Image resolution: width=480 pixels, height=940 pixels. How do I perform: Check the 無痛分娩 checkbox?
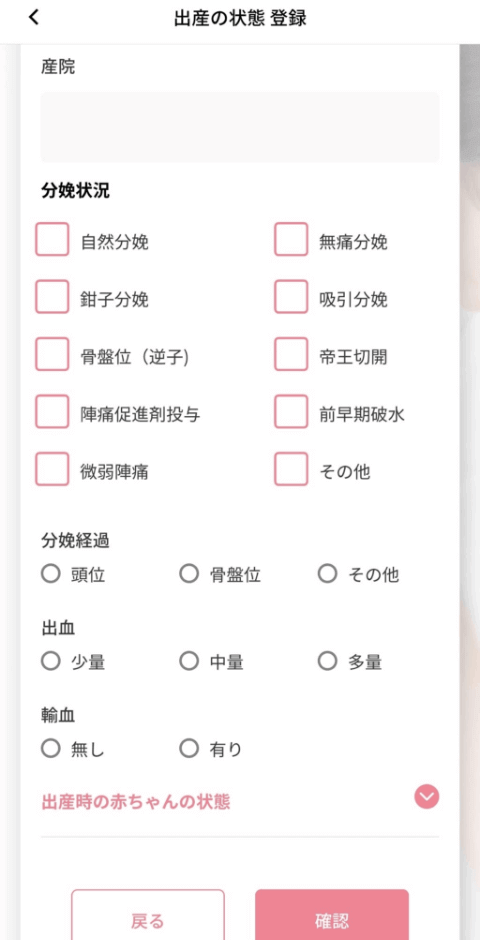point(291,239)
